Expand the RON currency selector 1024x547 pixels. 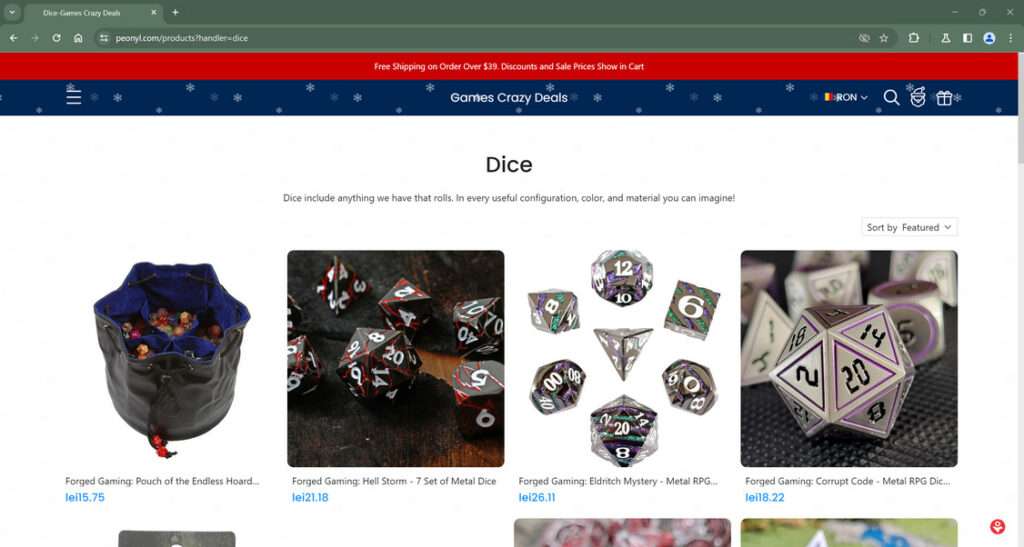pos(846,97)
